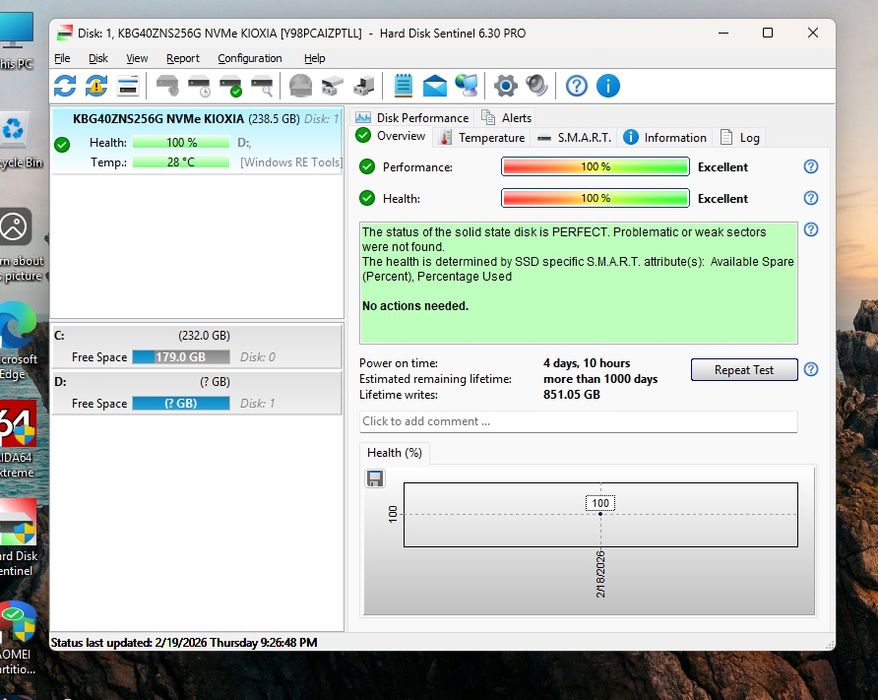Select the Overview tab

391,136
